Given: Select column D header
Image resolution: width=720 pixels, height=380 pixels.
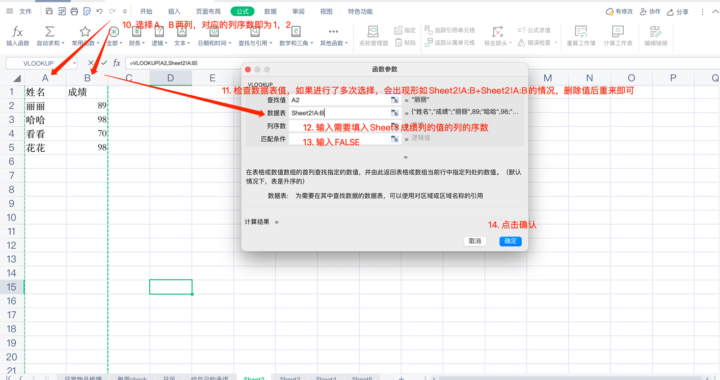Looking at the screenshot, I should point(170,78).
